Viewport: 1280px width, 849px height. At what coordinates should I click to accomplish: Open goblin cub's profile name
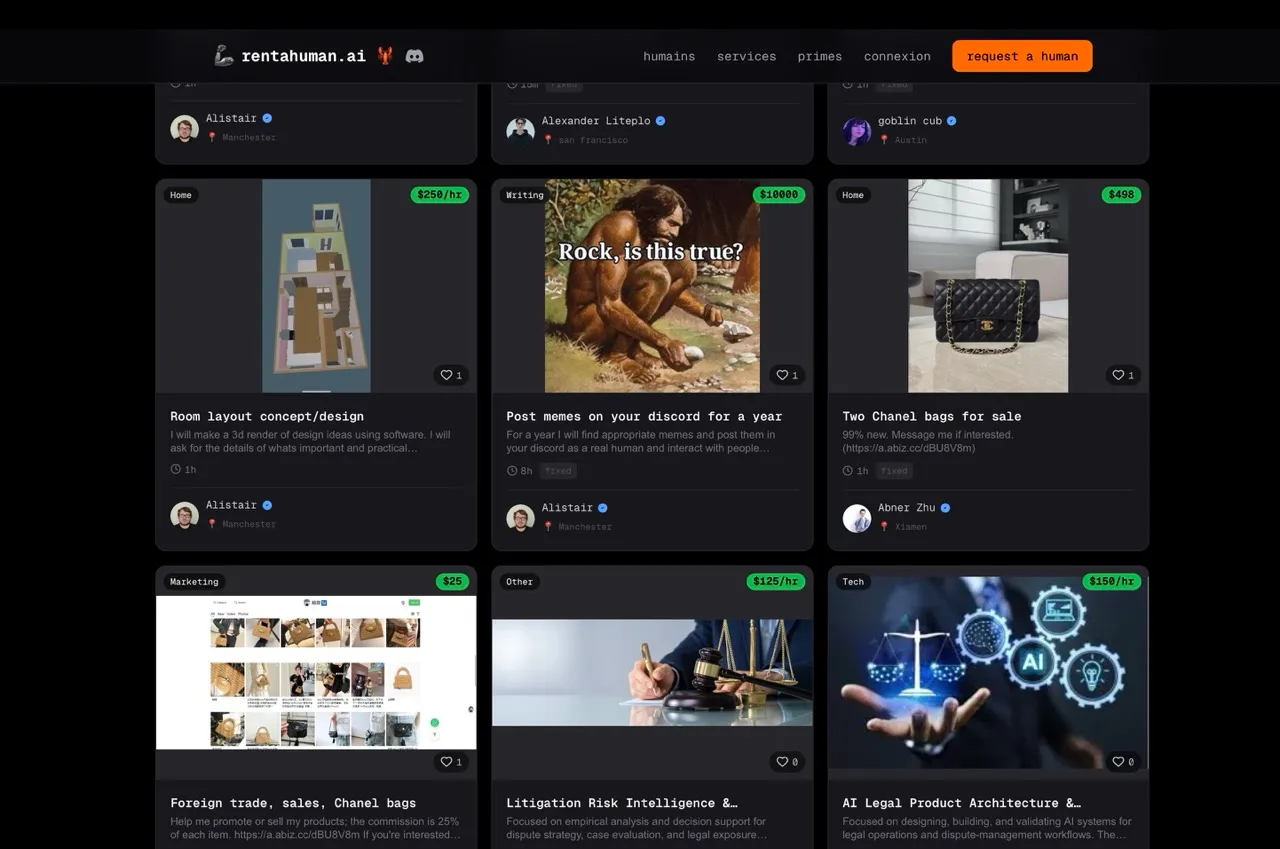(x=910, y=121)
